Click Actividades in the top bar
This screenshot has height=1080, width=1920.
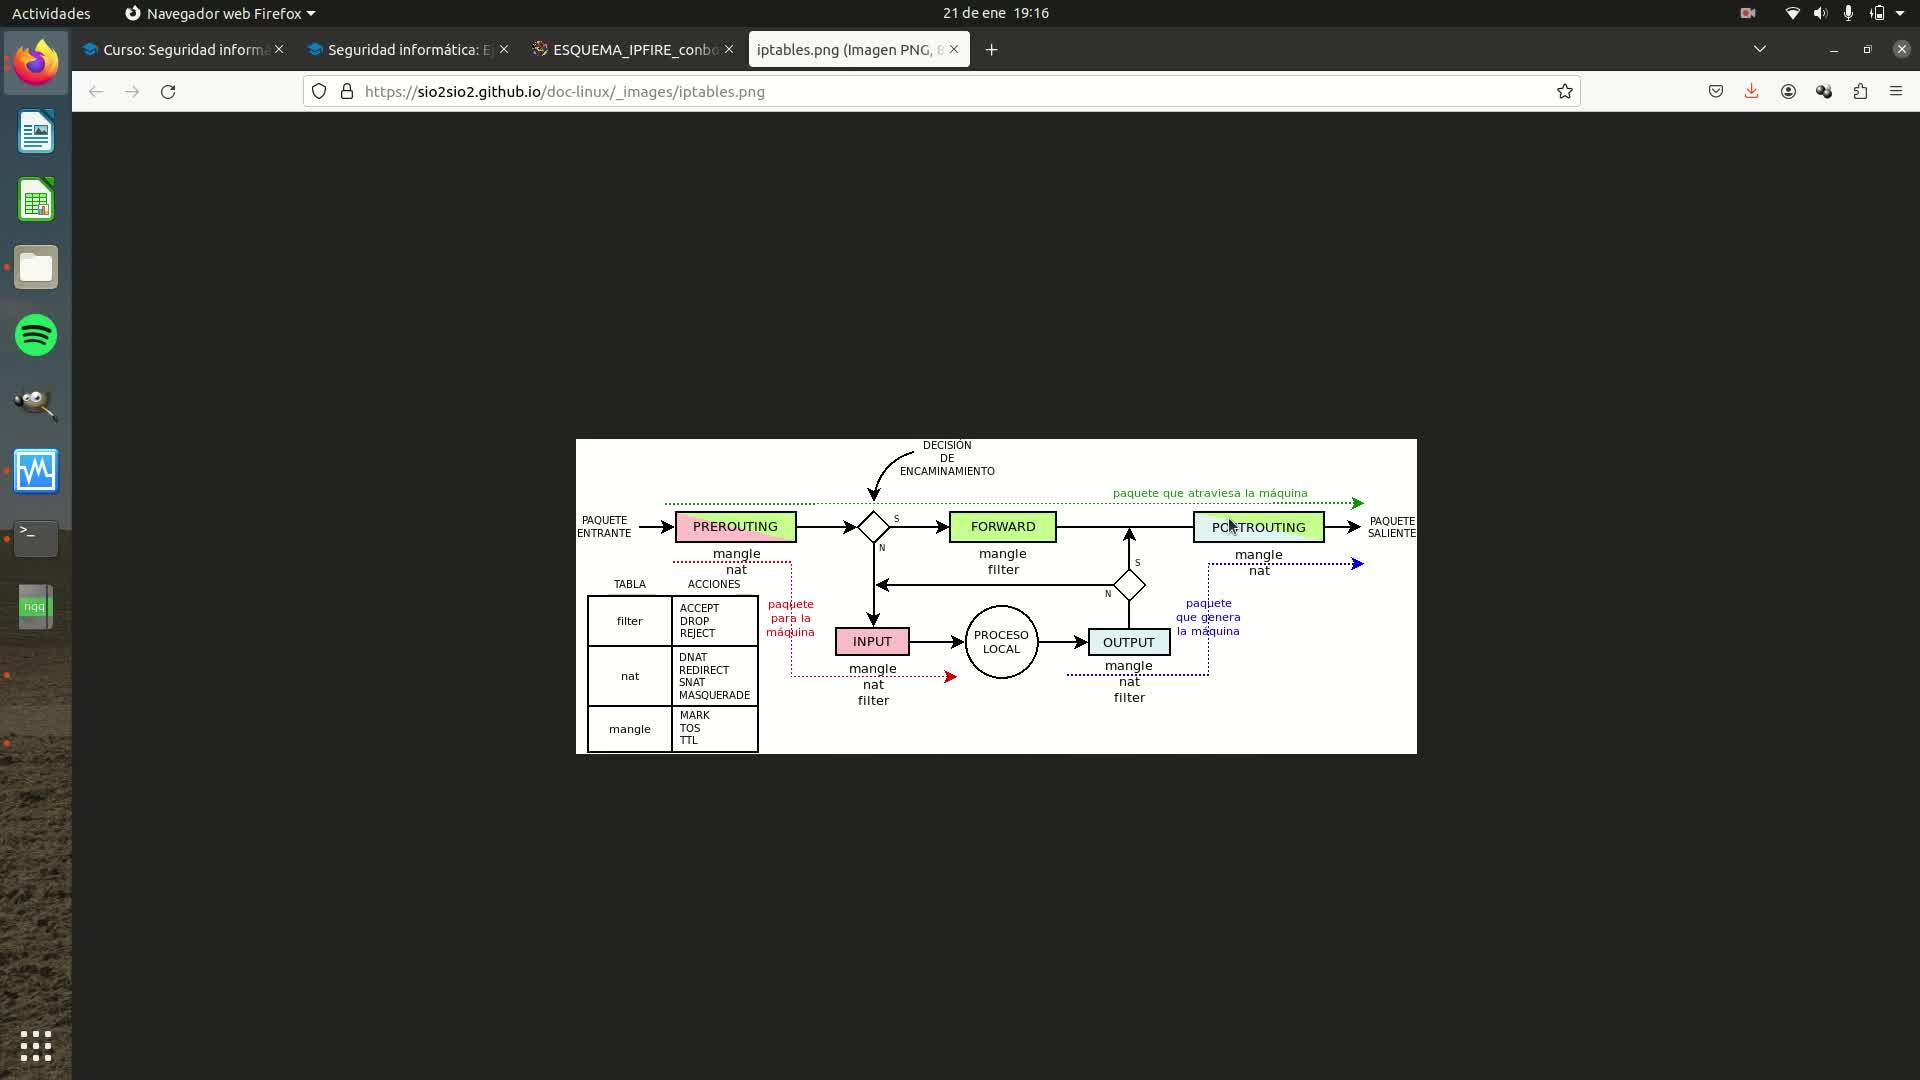point(51,13)
